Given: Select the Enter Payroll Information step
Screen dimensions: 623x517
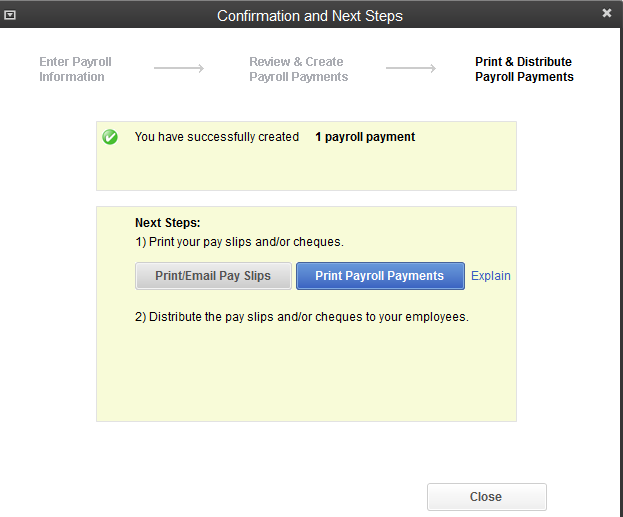Looking at the screenshot, I should click(x=75, y=69).
